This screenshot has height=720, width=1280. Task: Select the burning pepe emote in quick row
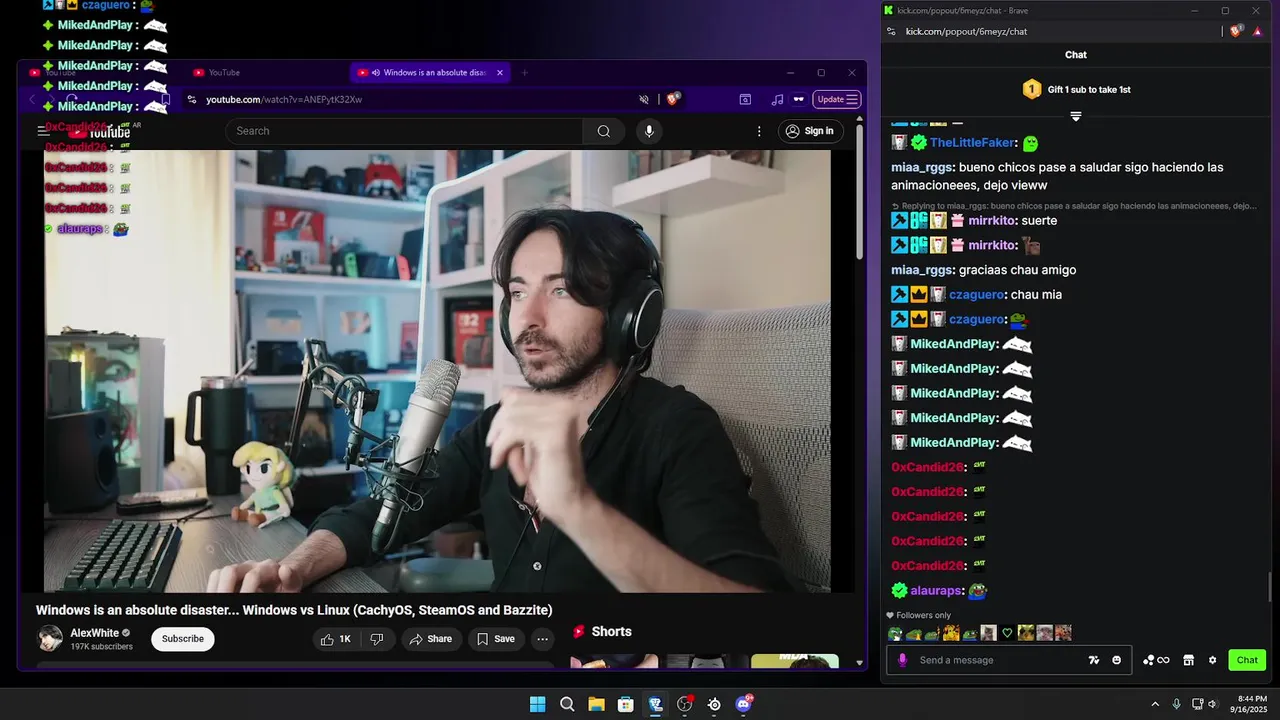click(951, 633)
